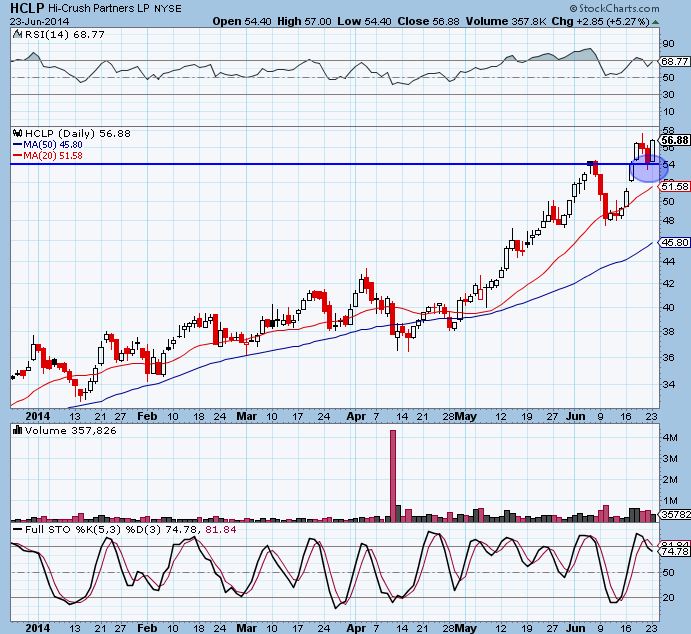691x634 pixels.
Task: Click the HCLP ticker symbol title
Action: click(x=27, y=8)
